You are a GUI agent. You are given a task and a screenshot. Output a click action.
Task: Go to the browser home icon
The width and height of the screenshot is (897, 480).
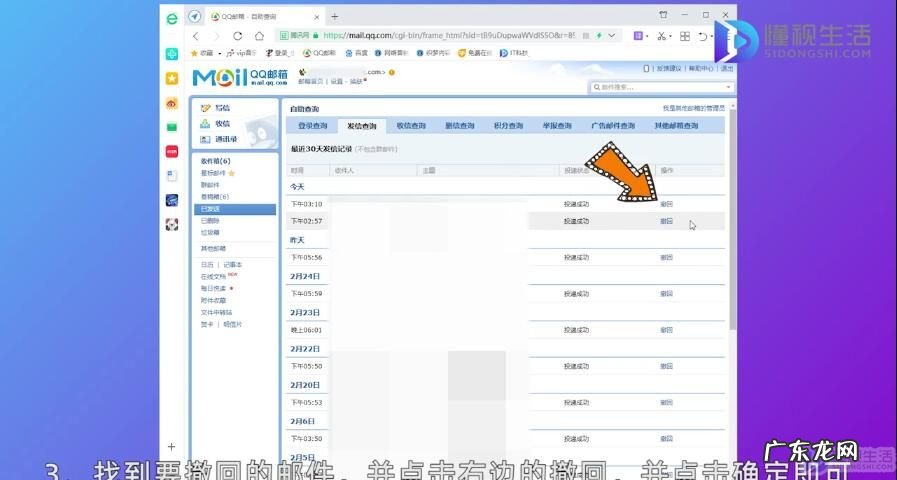click(x=259, y=36)
